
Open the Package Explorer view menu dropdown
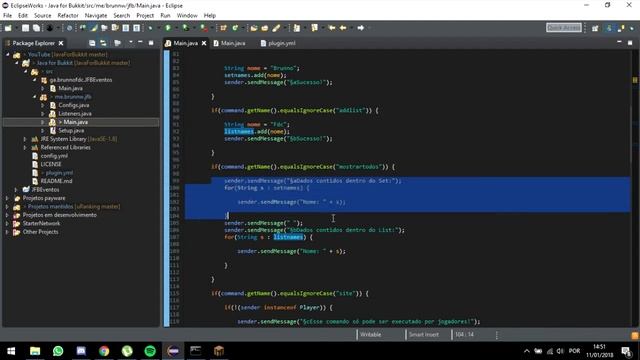click(130, 42)
